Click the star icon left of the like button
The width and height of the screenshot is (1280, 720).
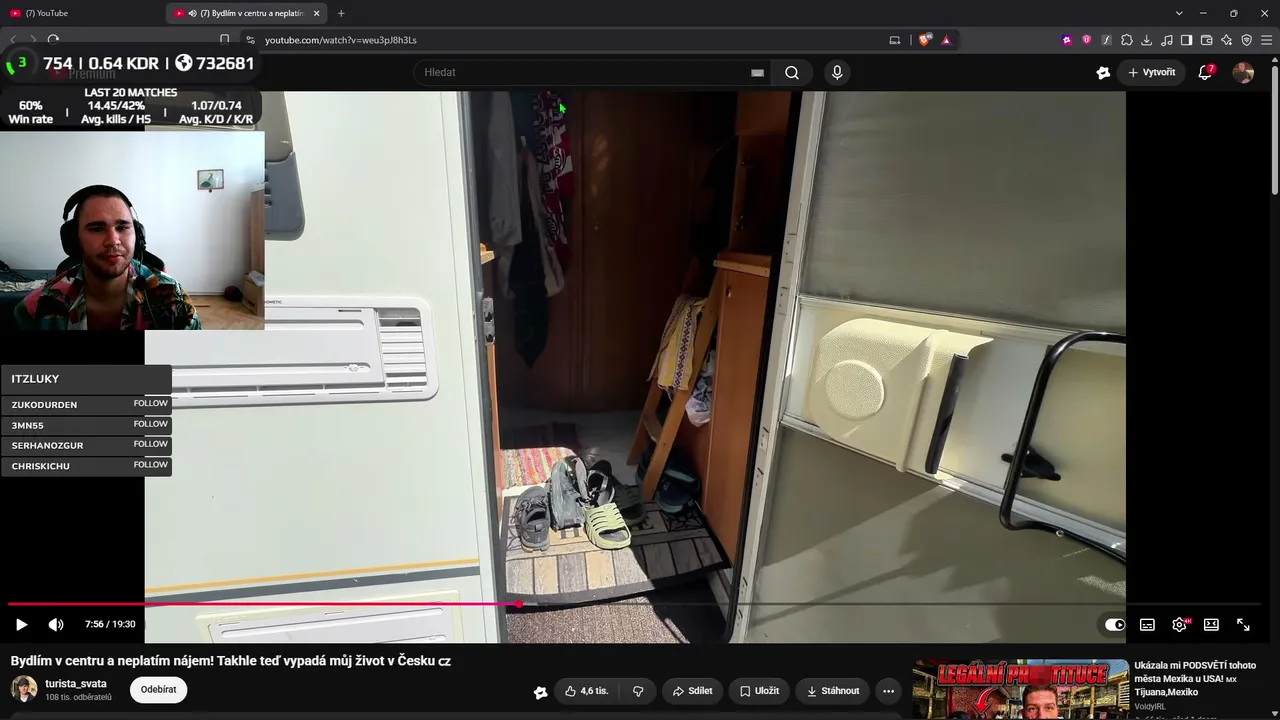point(540,691)
